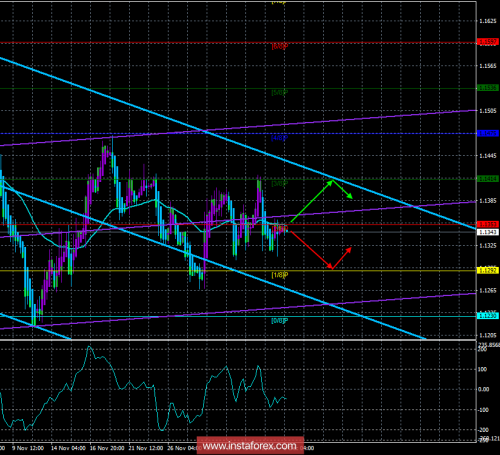Select the green 1.1536 level price tag
Image resolution: width=500 pixels, height=455 pixels.
coord(488,88)
